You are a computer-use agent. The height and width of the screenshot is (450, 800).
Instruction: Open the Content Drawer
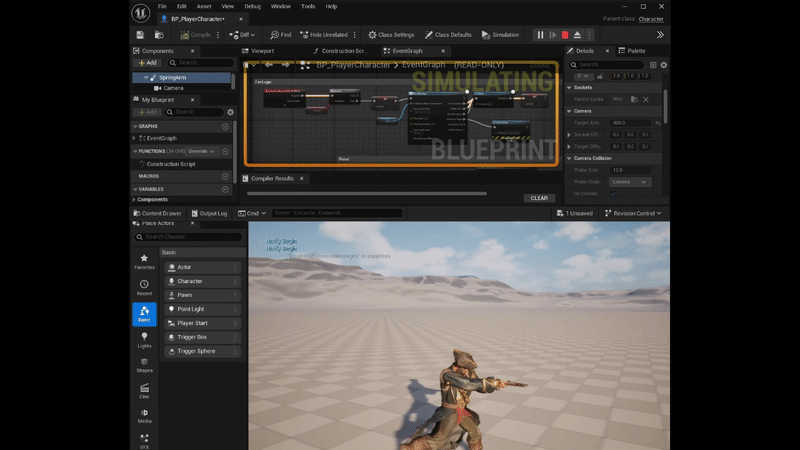click(157, 213)
